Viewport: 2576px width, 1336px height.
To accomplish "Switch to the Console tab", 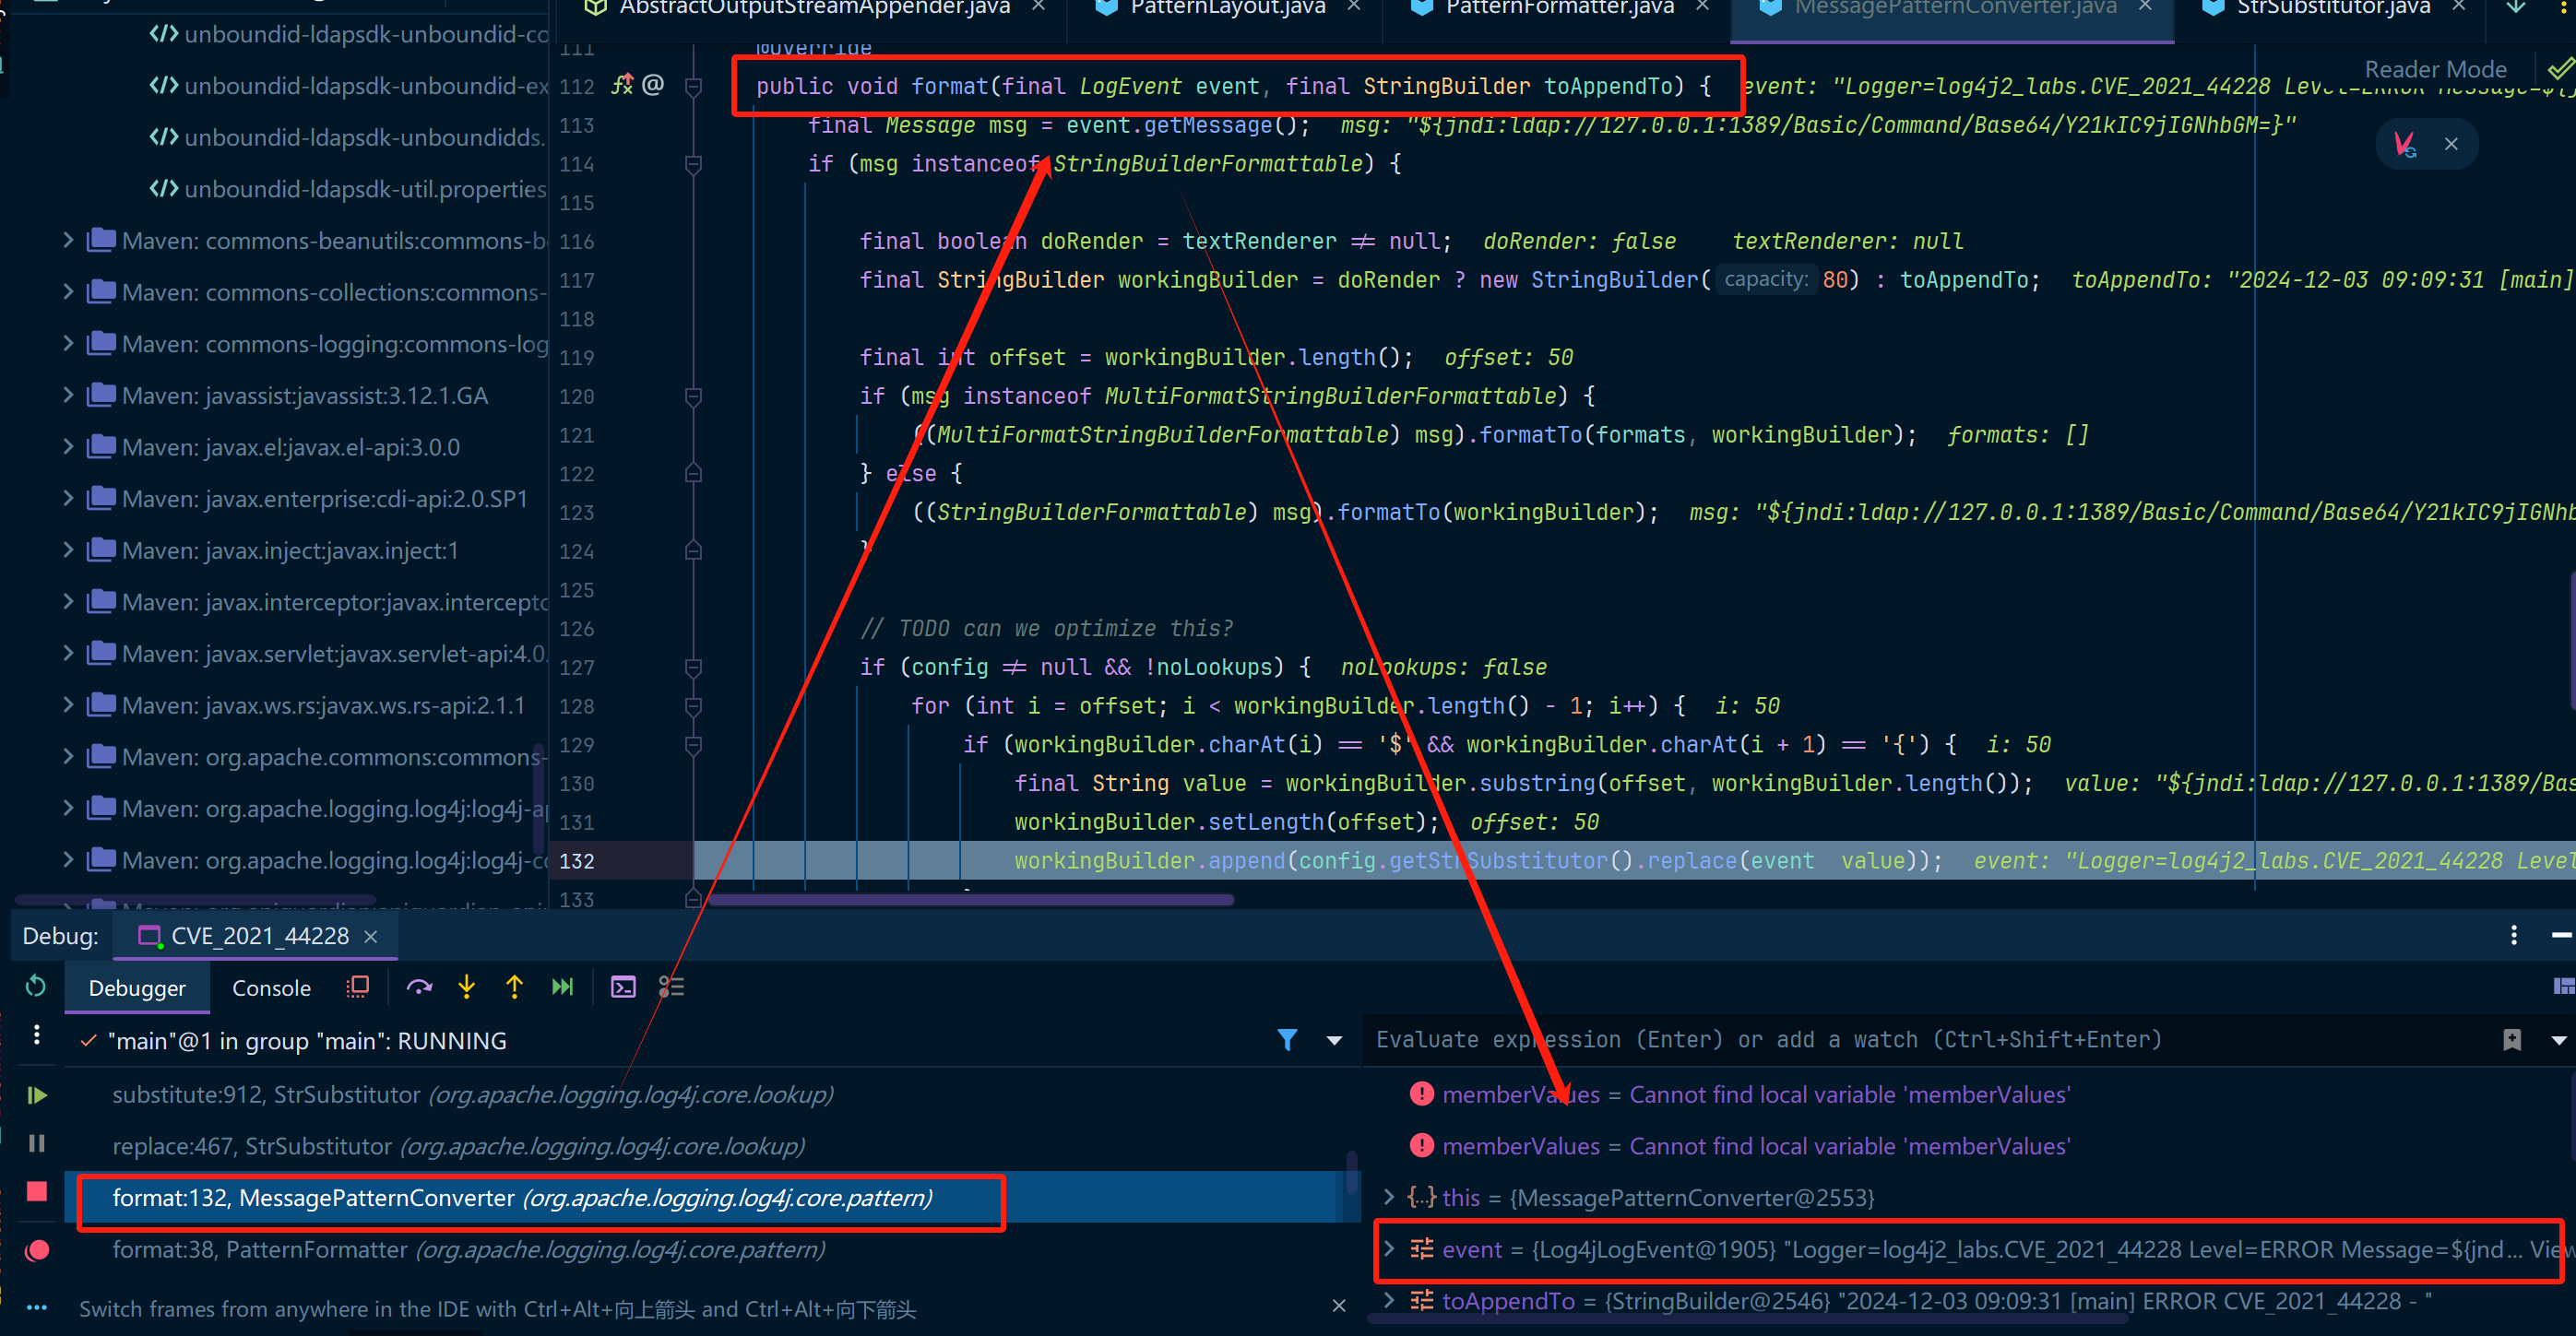I will click(x=271, y=988).
